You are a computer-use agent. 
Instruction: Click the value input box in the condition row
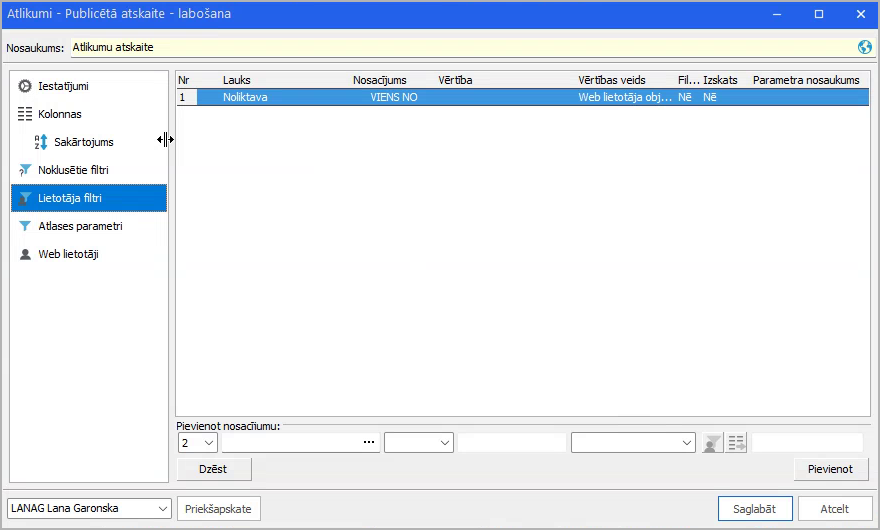(x=512, y=443)
